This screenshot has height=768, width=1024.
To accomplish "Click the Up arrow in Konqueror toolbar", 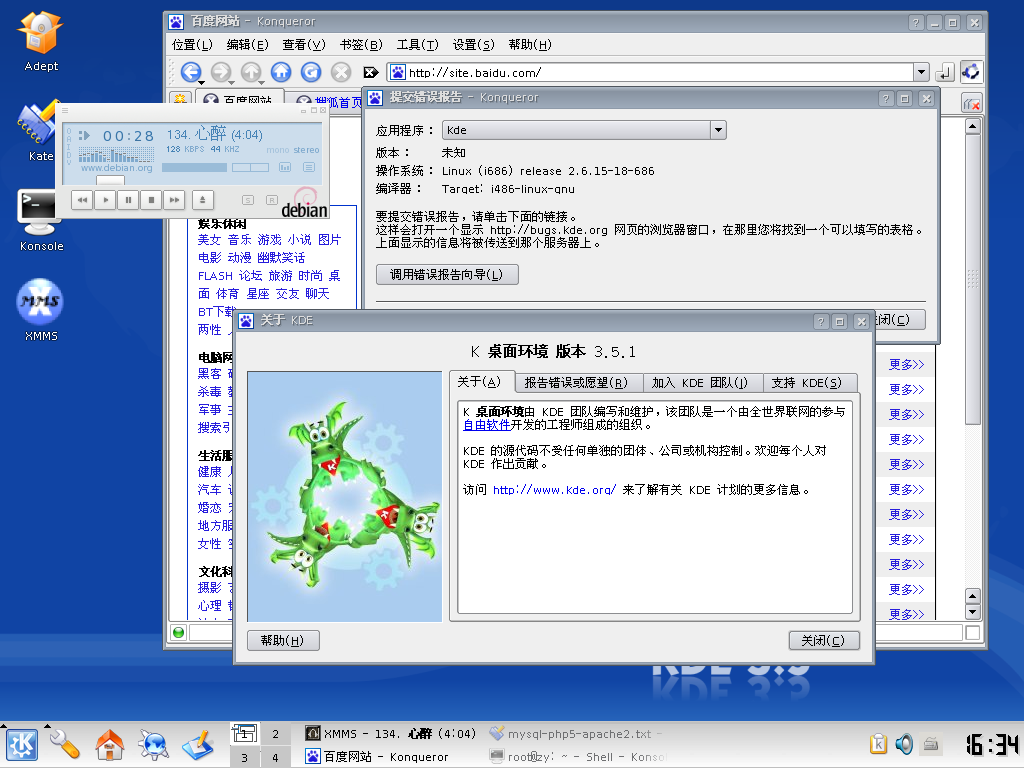I will coord(251,72).
